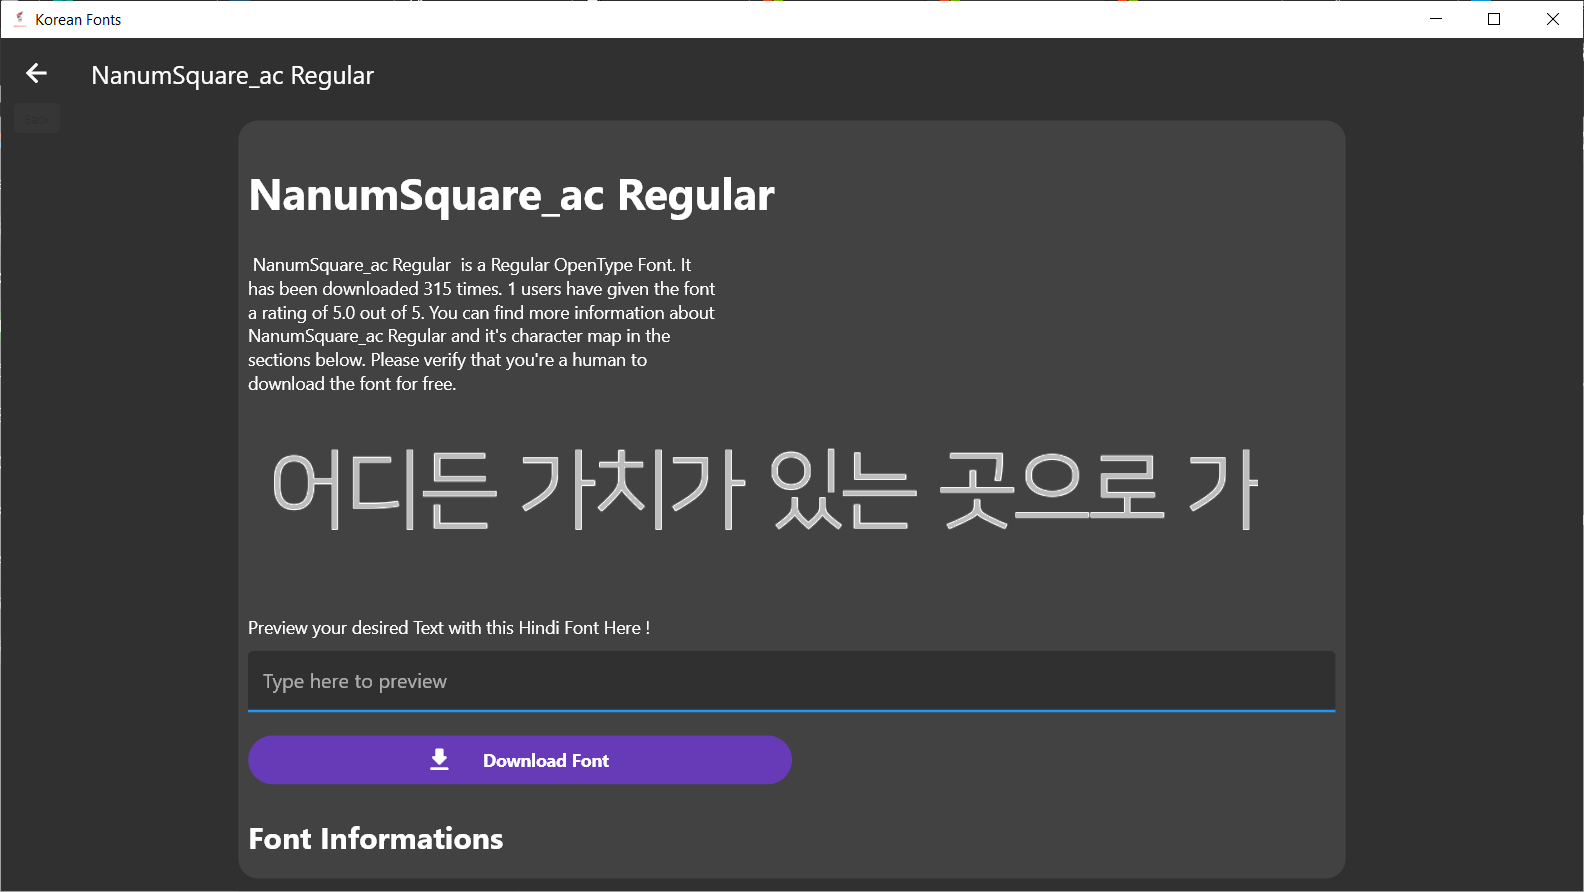Screen dimensions: 1584x892
Task: Click the Type here to preview field
Action: coord(791,681)
